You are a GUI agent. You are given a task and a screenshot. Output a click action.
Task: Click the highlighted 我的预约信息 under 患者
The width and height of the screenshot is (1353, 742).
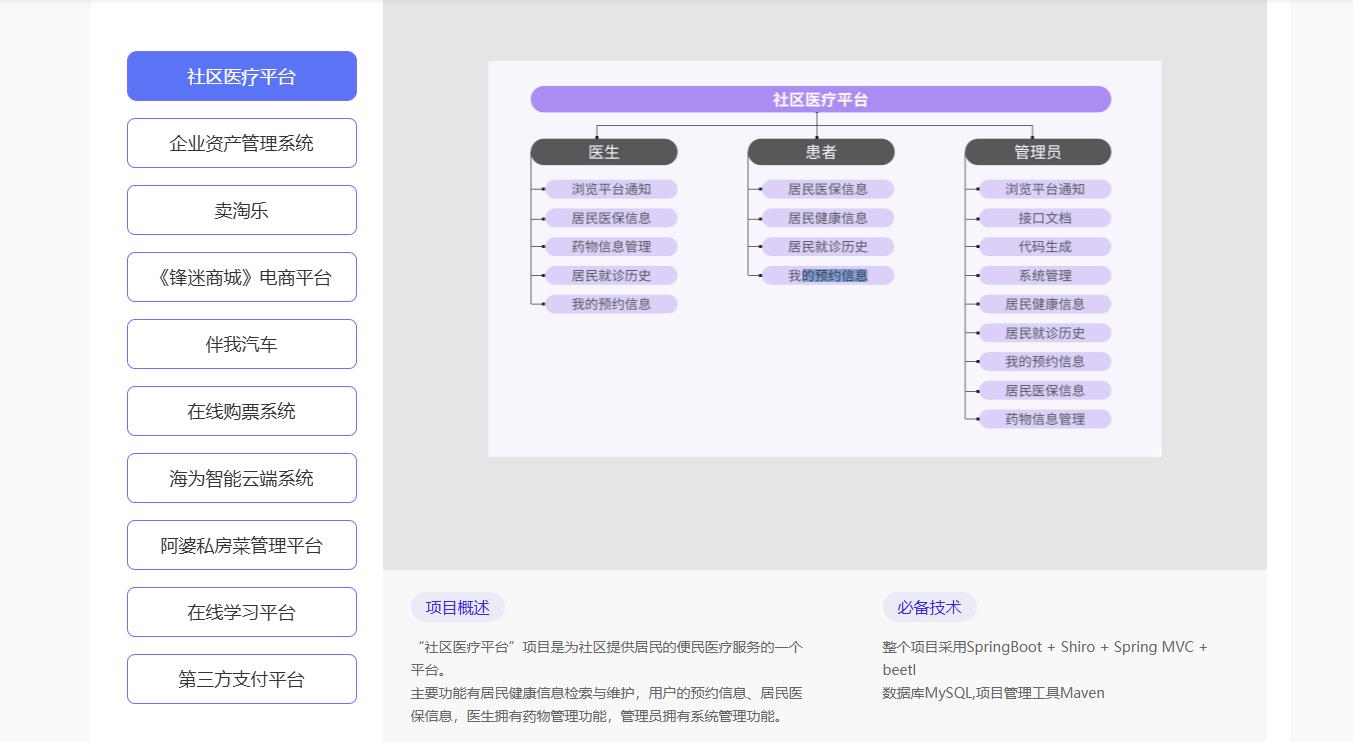[x=828, y=275]
